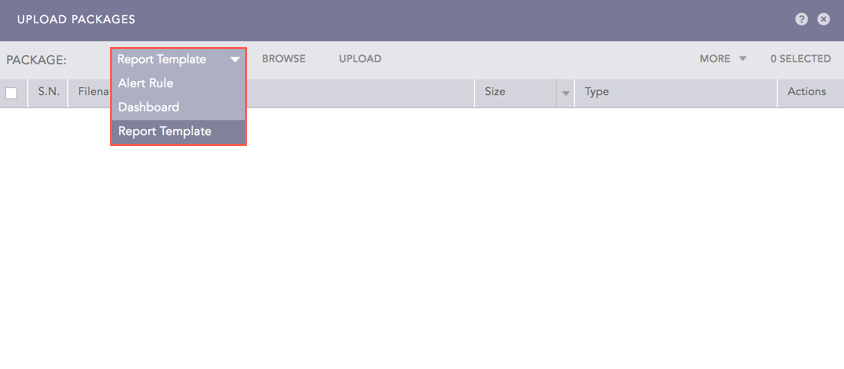This screenshot has width=844, height=369.
Task: Tick the select-all checkbox in table header
Action: [11, 93]
